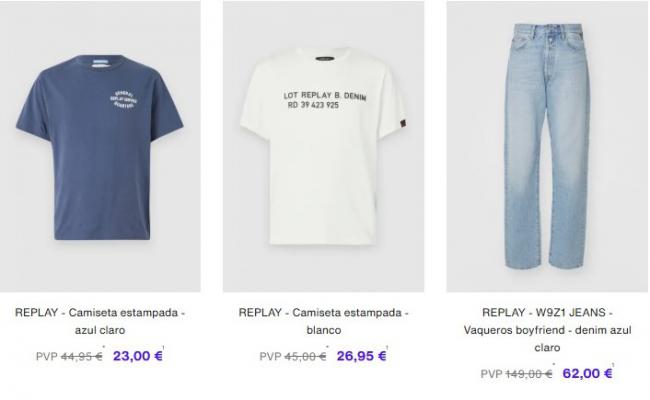Select the 62,00 € sale price
Image resolution: width=650 pixels, height=400 pixels.
pos(587,373)
